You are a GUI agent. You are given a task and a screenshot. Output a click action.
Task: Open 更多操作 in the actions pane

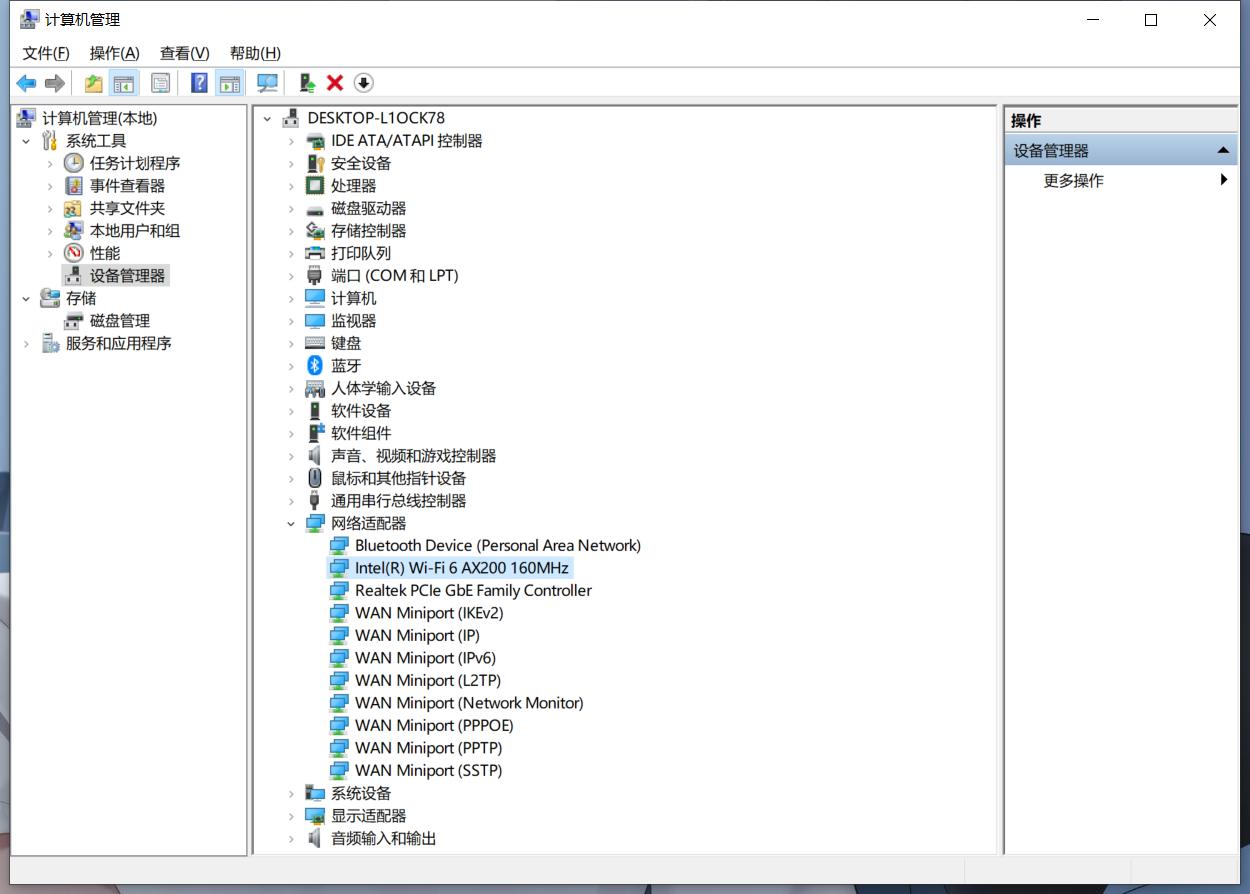click(1074, 181)
